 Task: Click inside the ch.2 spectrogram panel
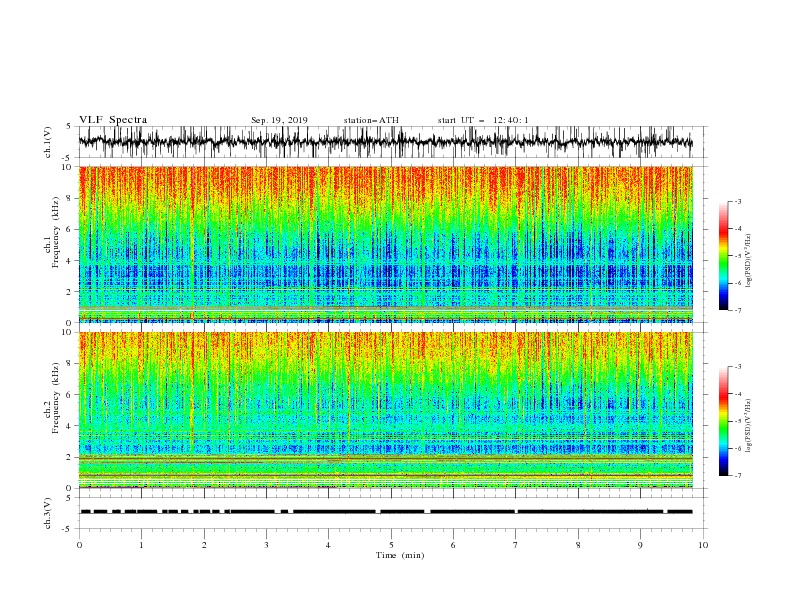[x=385, y=410]
